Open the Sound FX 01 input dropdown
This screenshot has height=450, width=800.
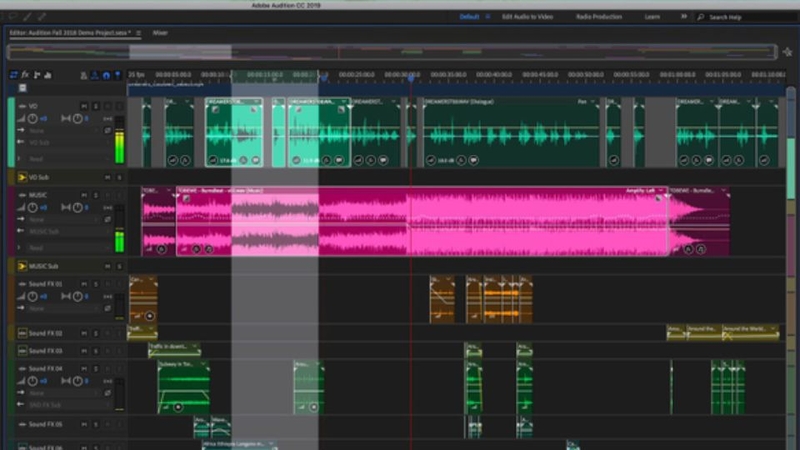pyautogui.click(x=63, y=309)
